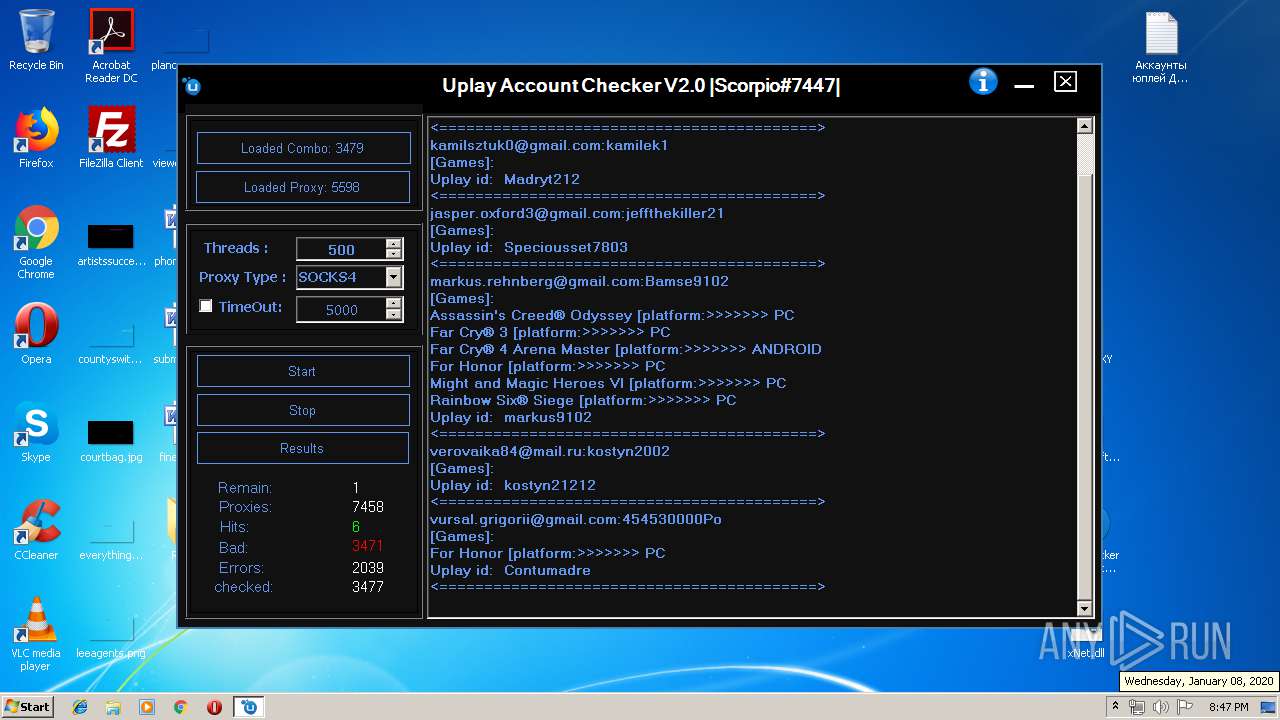
Task: Decrease Threads value with down arrow
Action: pos(394,254)
